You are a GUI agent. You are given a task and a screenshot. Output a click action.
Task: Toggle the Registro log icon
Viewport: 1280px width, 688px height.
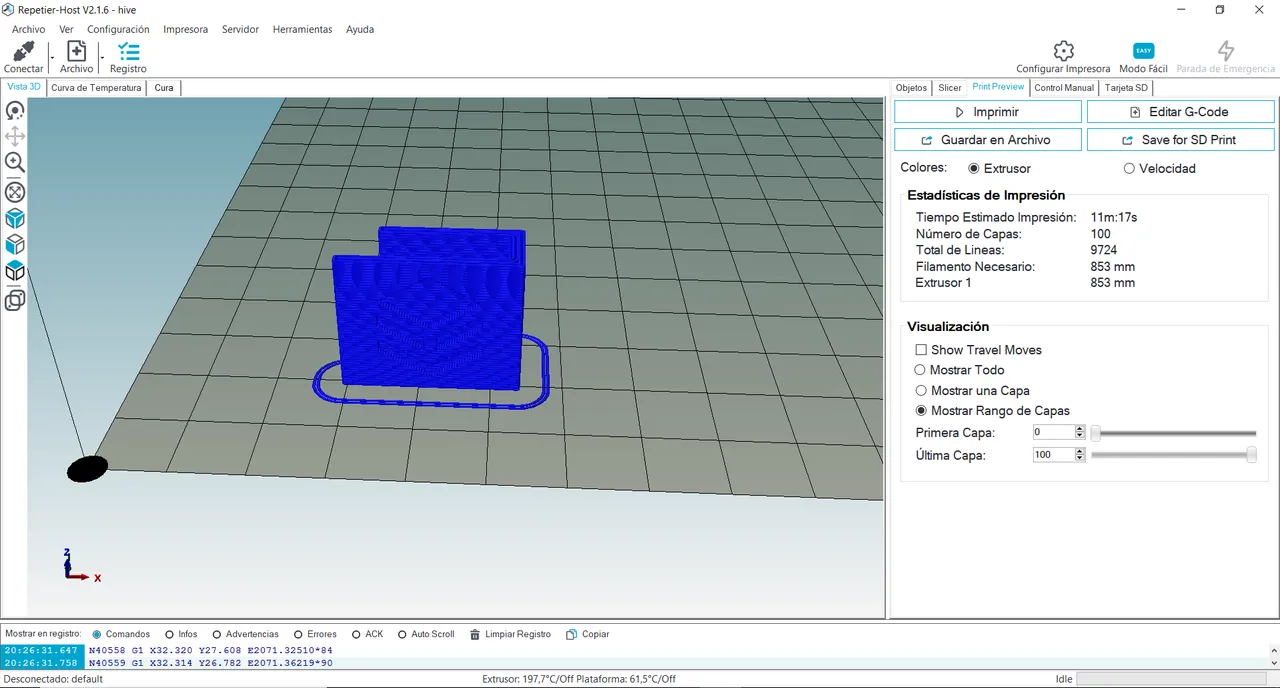click(x=128, y=51)
